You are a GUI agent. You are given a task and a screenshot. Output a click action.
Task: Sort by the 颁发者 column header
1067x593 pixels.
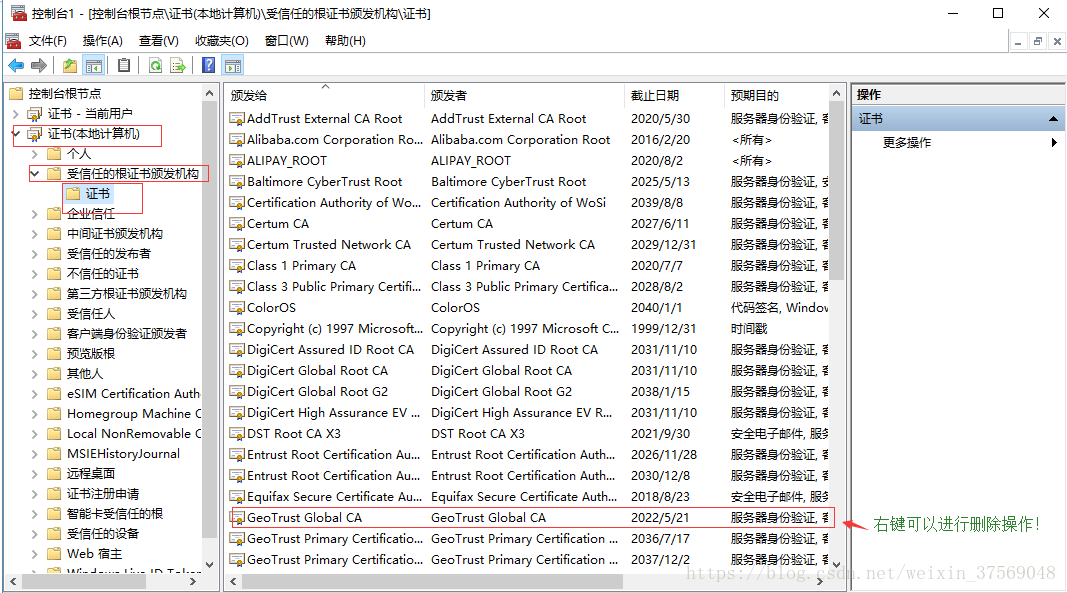pyautogui.click(x=523, y=95)
